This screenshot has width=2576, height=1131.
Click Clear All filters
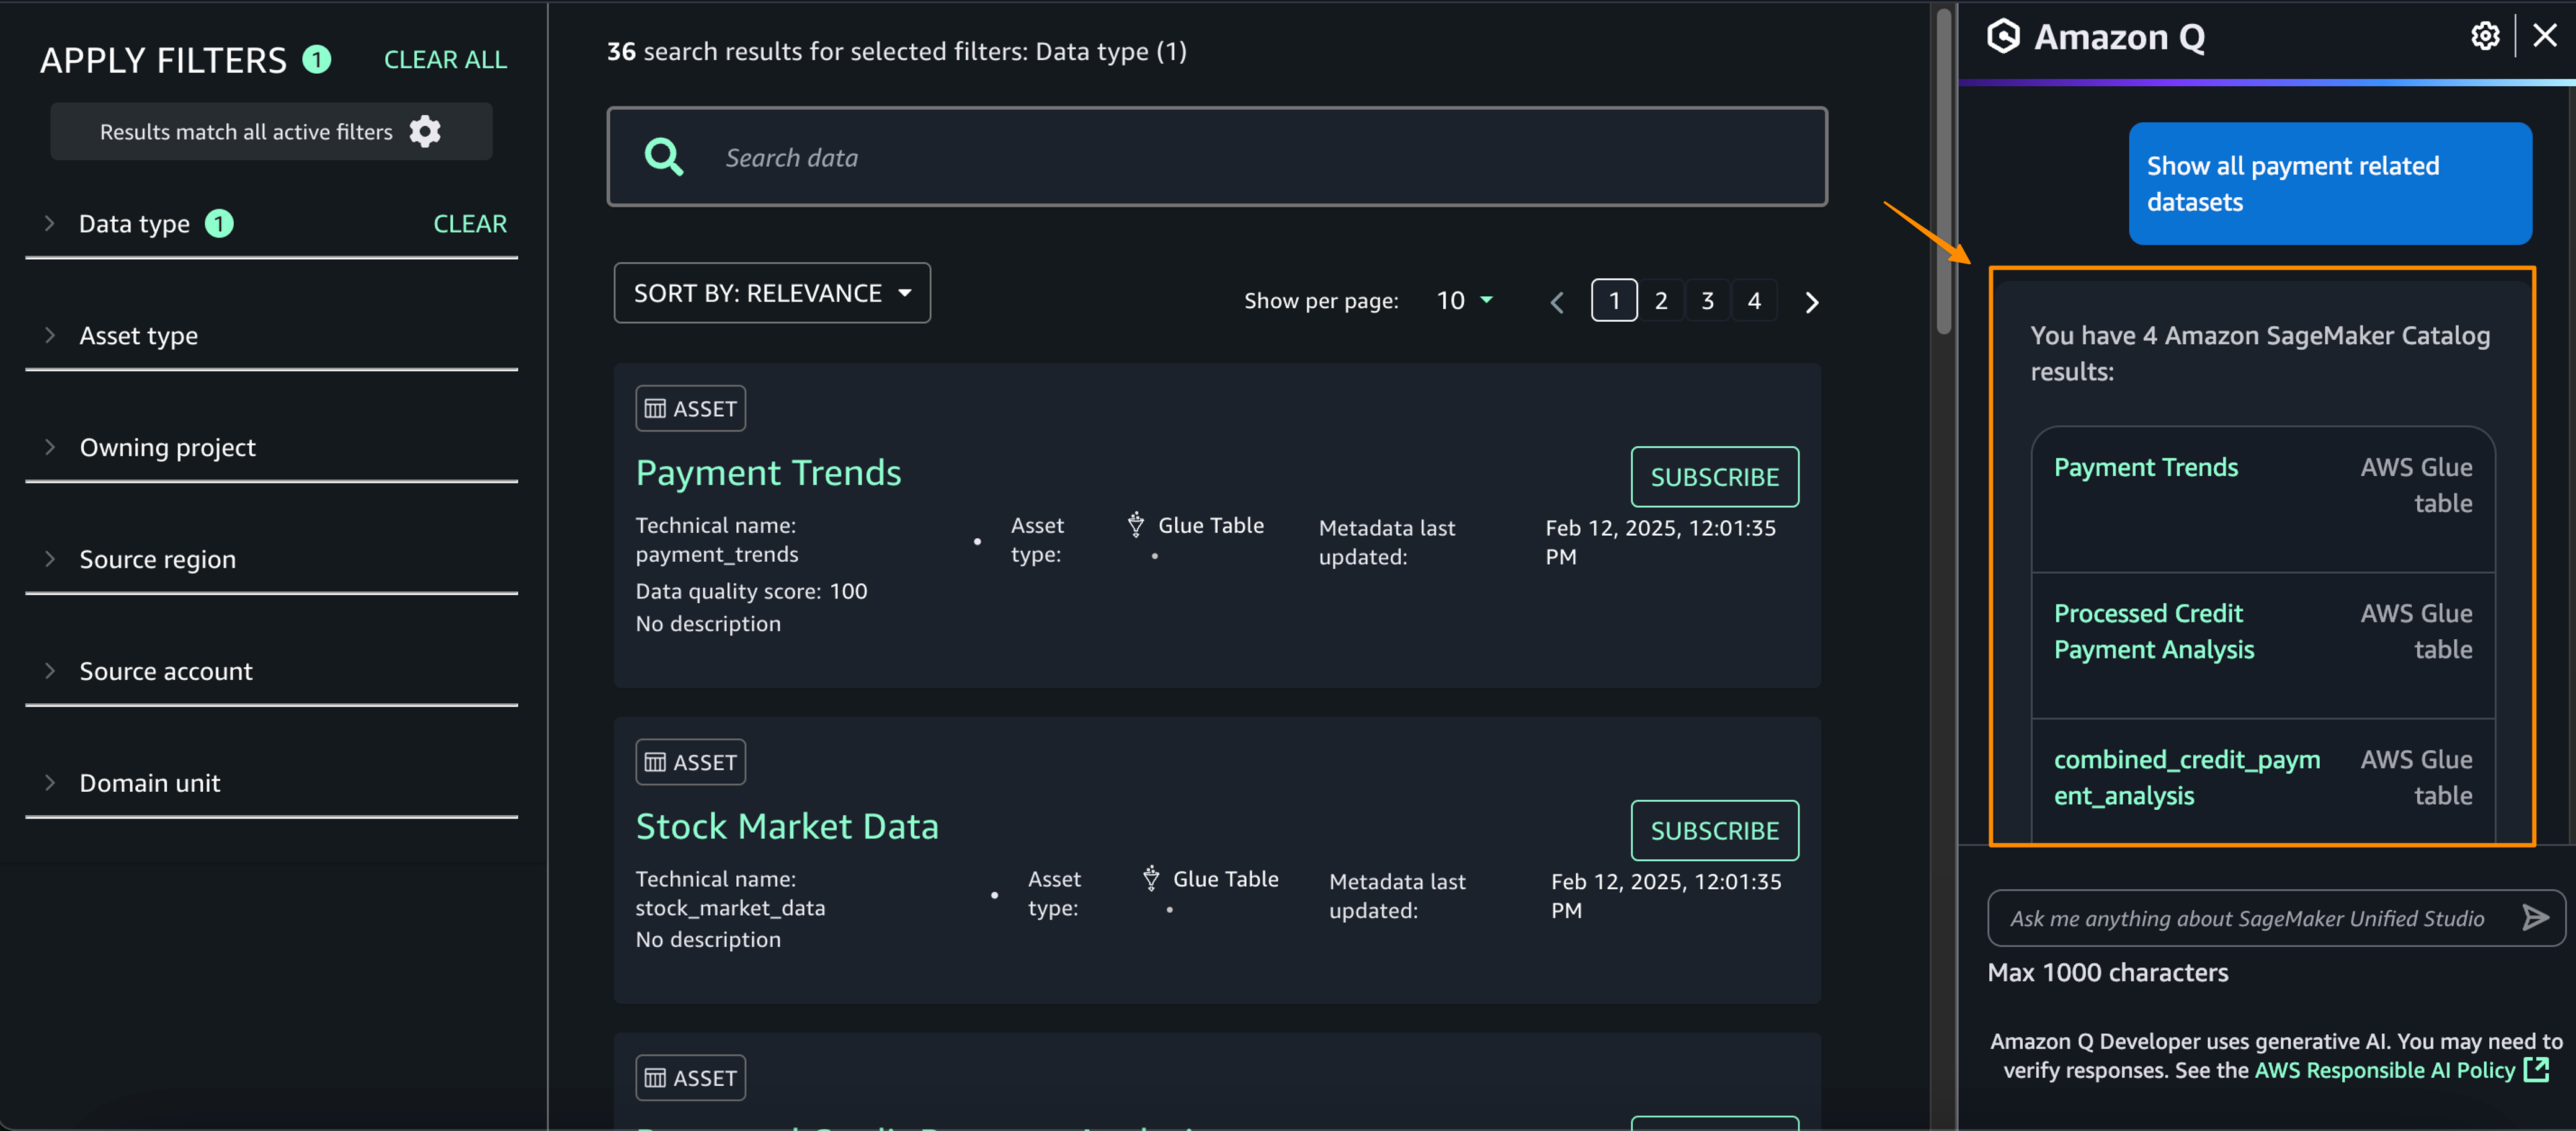click(445, 60)
